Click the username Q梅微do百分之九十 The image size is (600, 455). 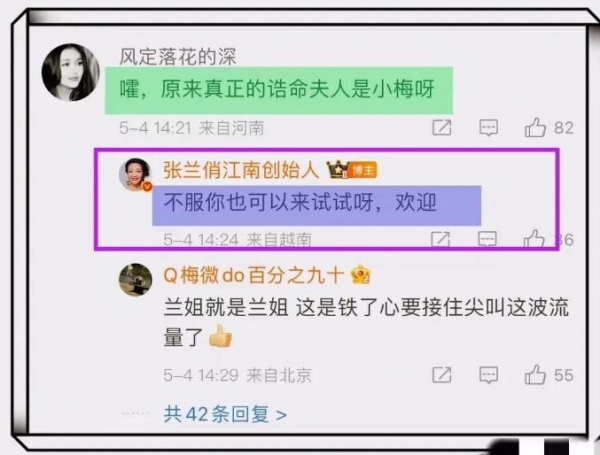[254, 275]
